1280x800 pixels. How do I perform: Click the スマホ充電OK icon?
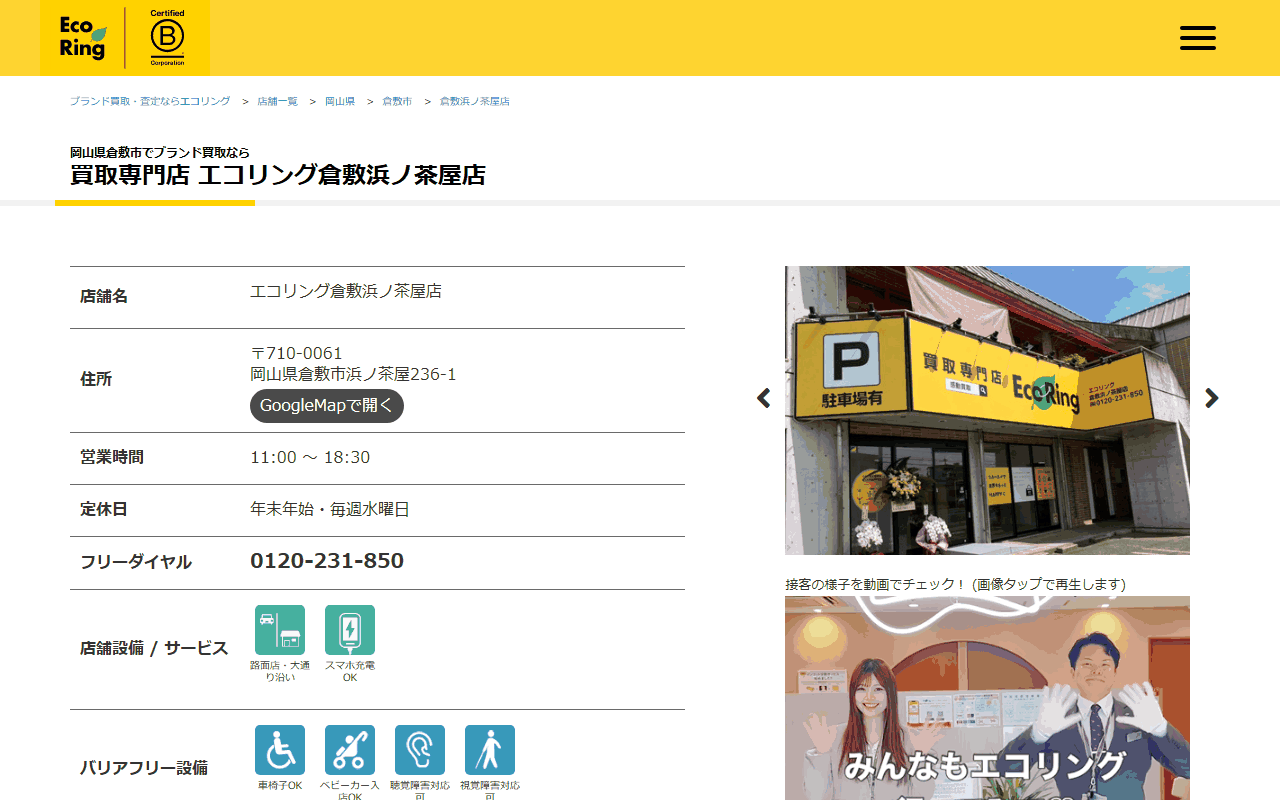[x=350, y=630]
